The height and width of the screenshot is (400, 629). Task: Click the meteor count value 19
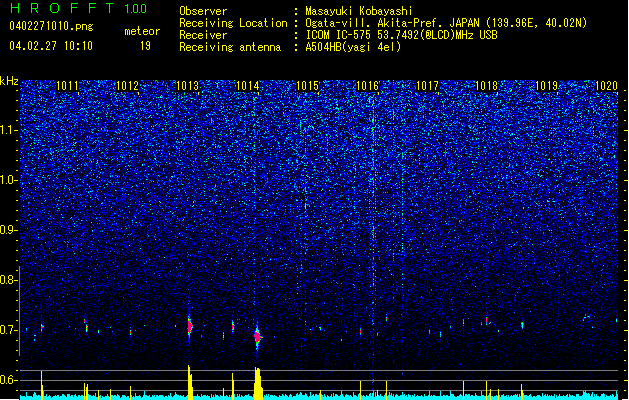pos(145,46)
